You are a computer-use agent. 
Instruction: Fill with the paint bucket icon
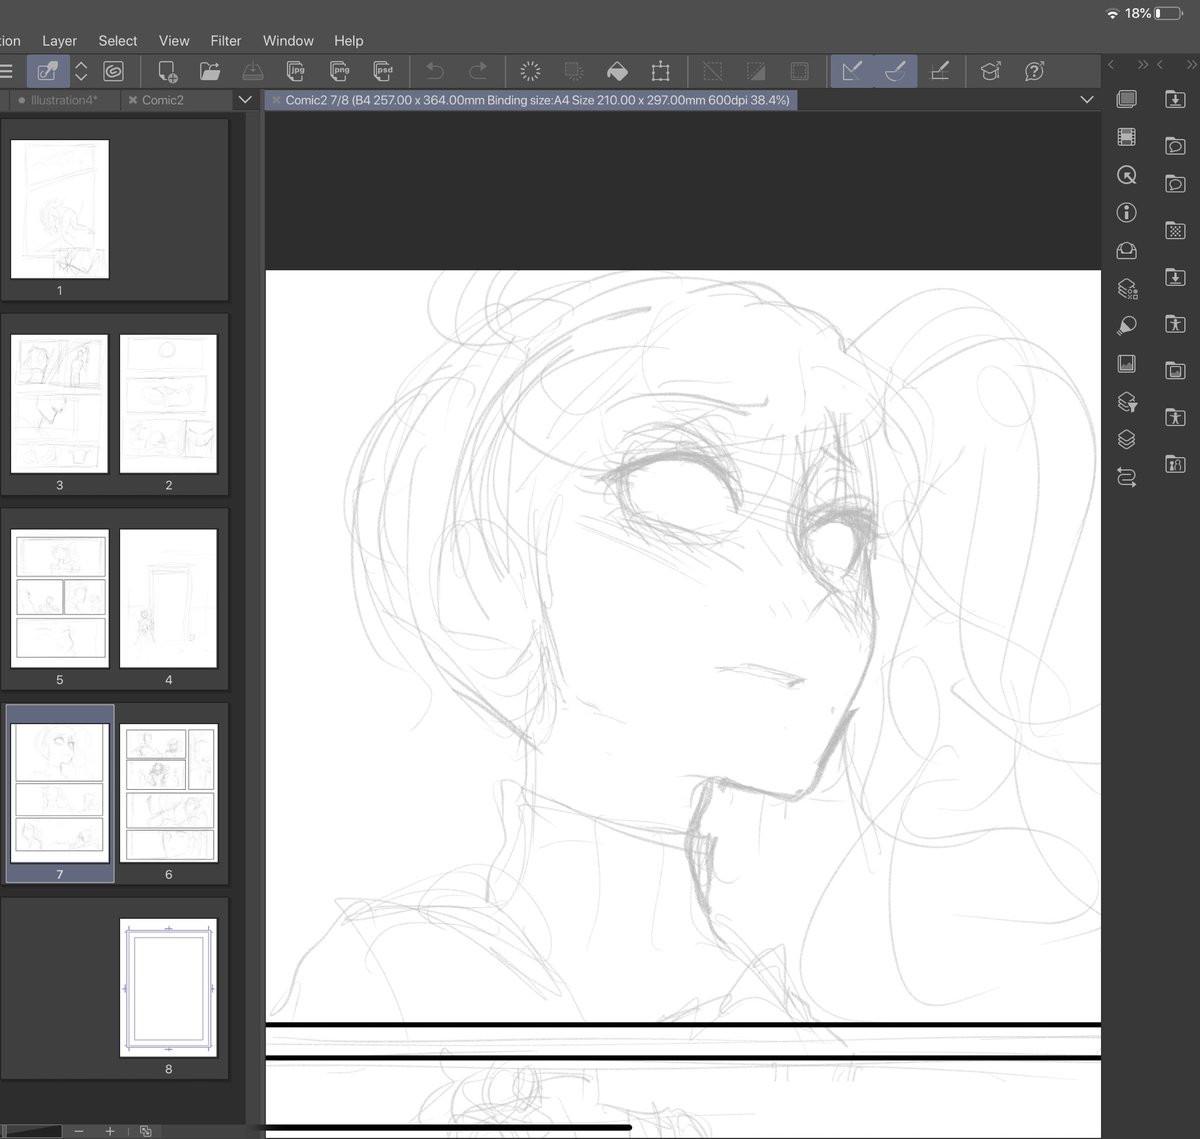(617, 71)
